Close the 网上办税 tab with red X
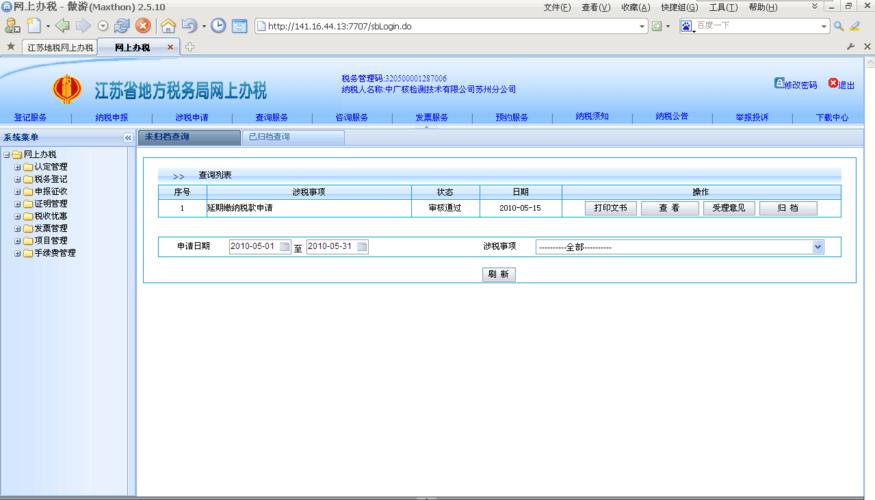This screenshot has width=875, height=500. click(170, 47)
